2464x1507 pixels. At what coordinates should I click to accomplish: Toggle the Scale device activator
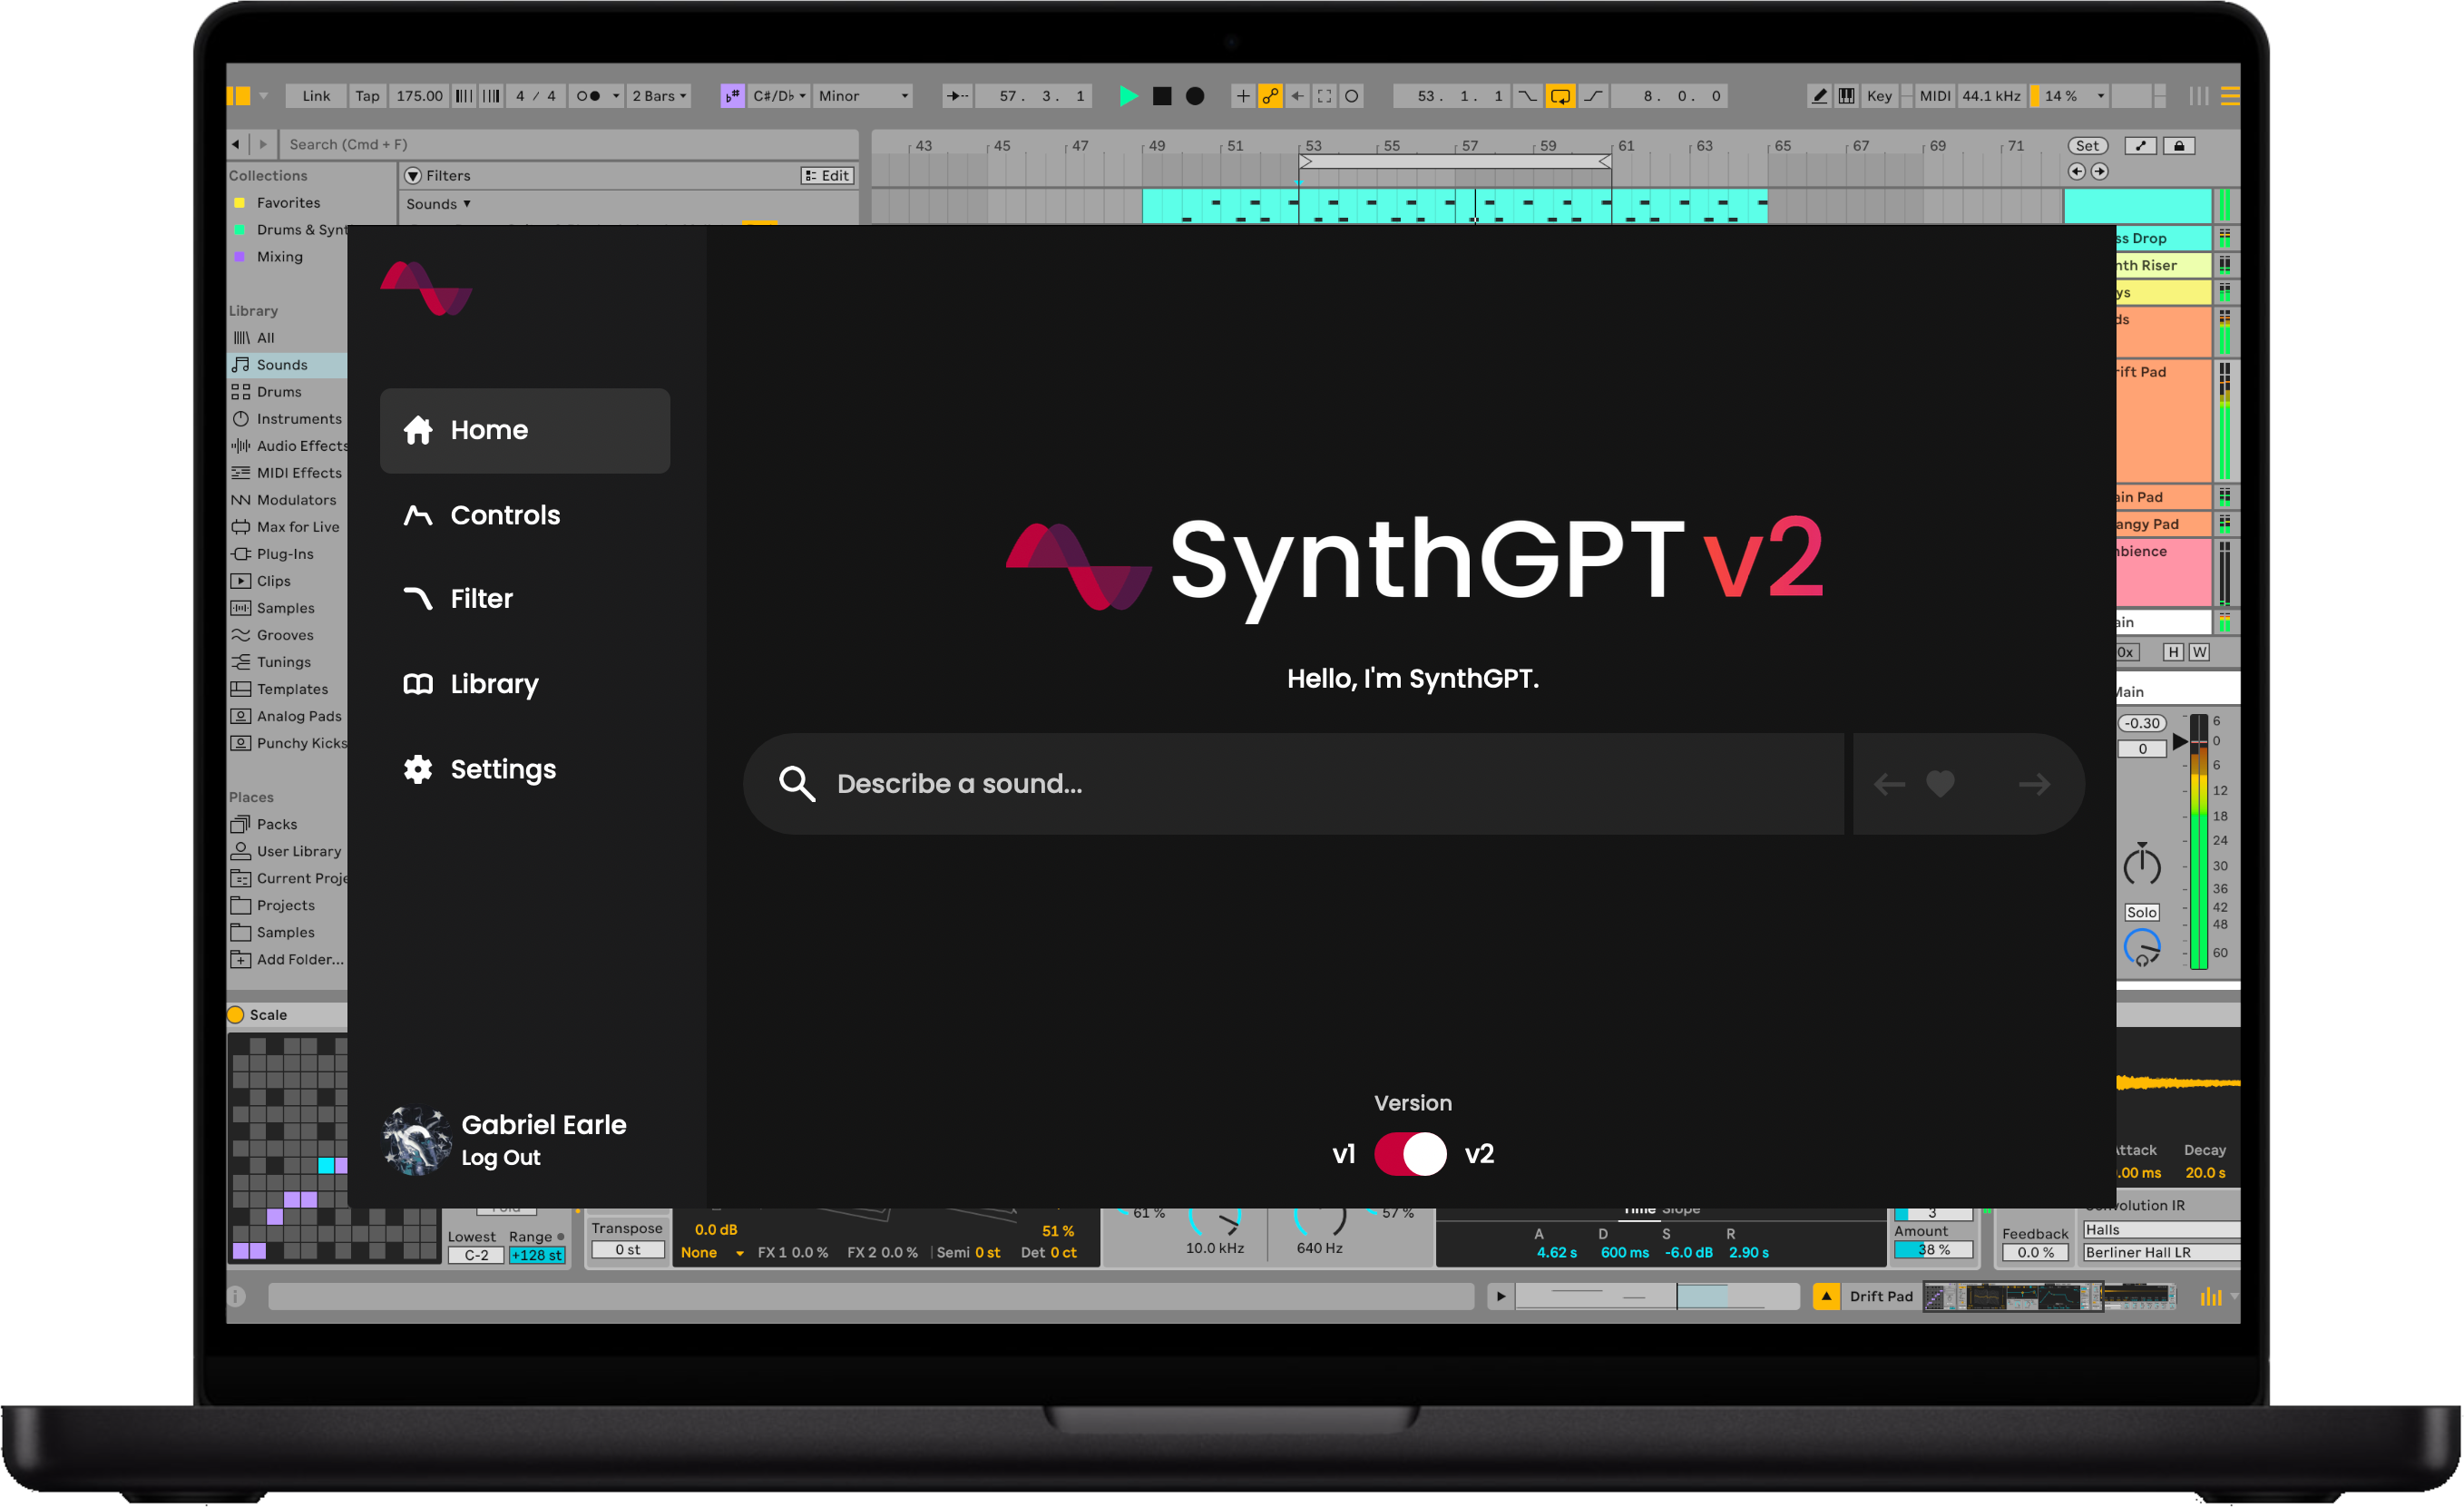tap(236, 1015)
